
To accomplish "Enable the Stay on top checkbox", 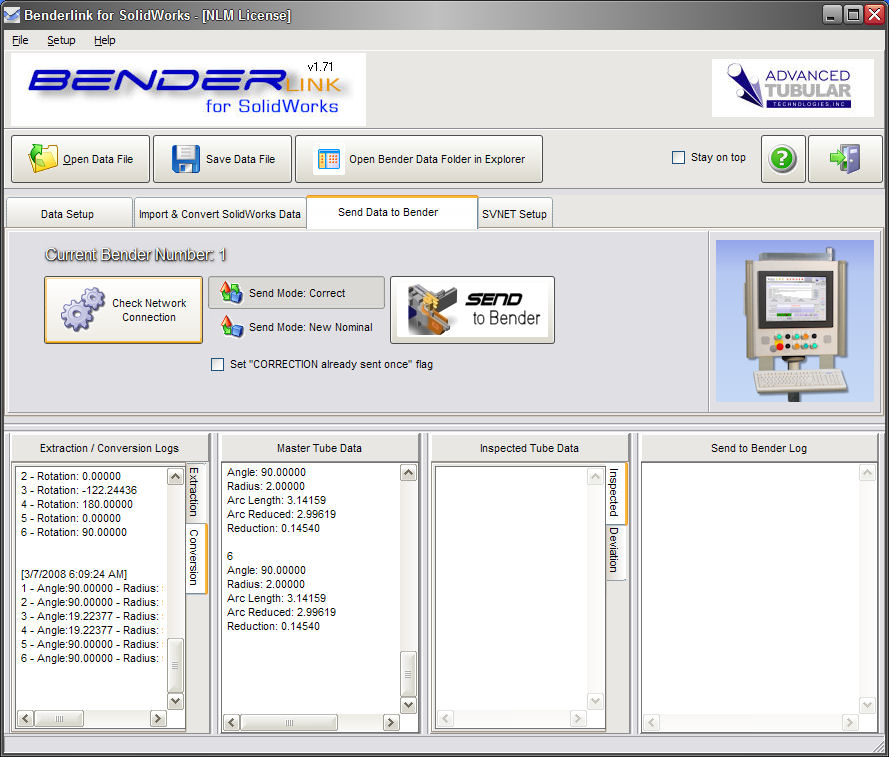I will click(679, 158).
